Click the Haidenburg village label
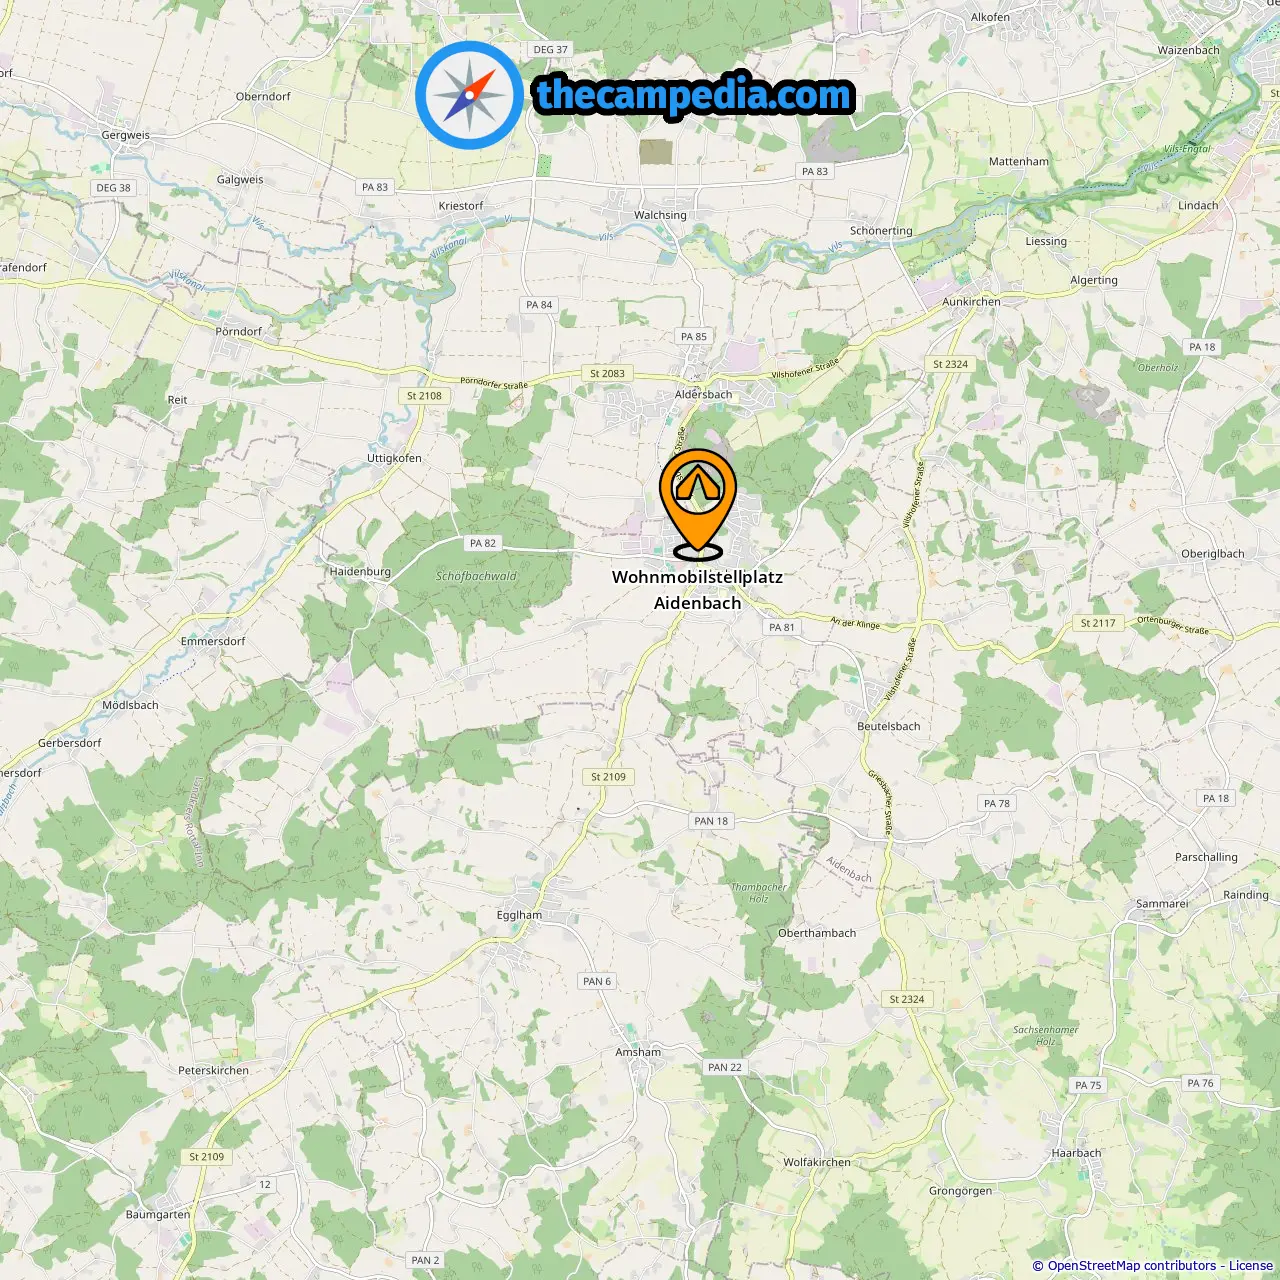The width and height of the screenshot is (1280, 1280). click(x=360, y=572)
